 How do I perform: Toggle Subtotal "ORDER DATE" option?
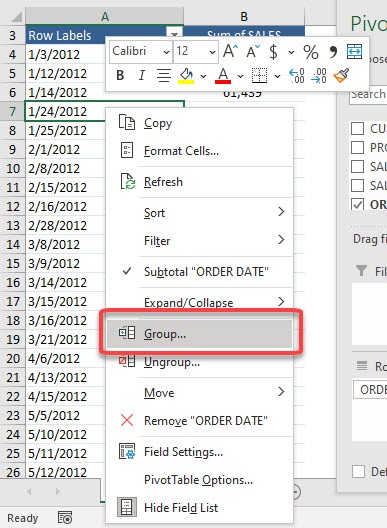tap(199, 271)
